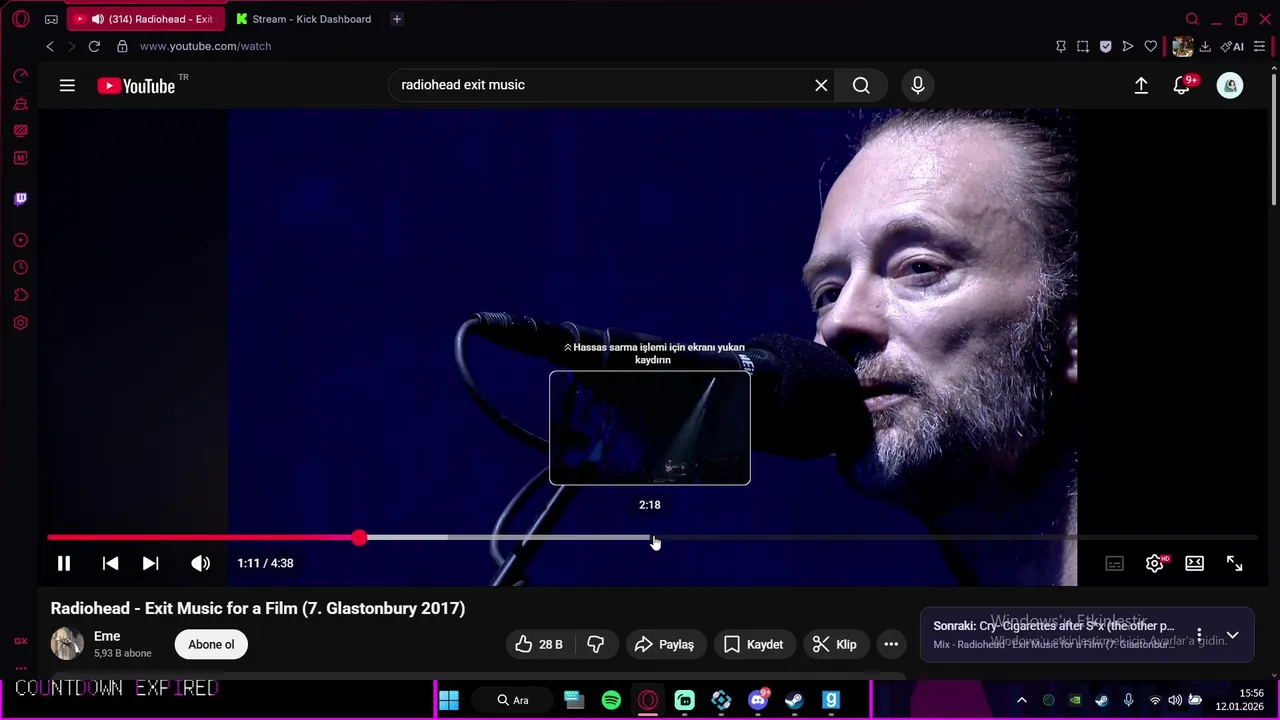Open History clock icon in sidebar
Screen dimensions: 1280x720
click(x=20, y=268)
